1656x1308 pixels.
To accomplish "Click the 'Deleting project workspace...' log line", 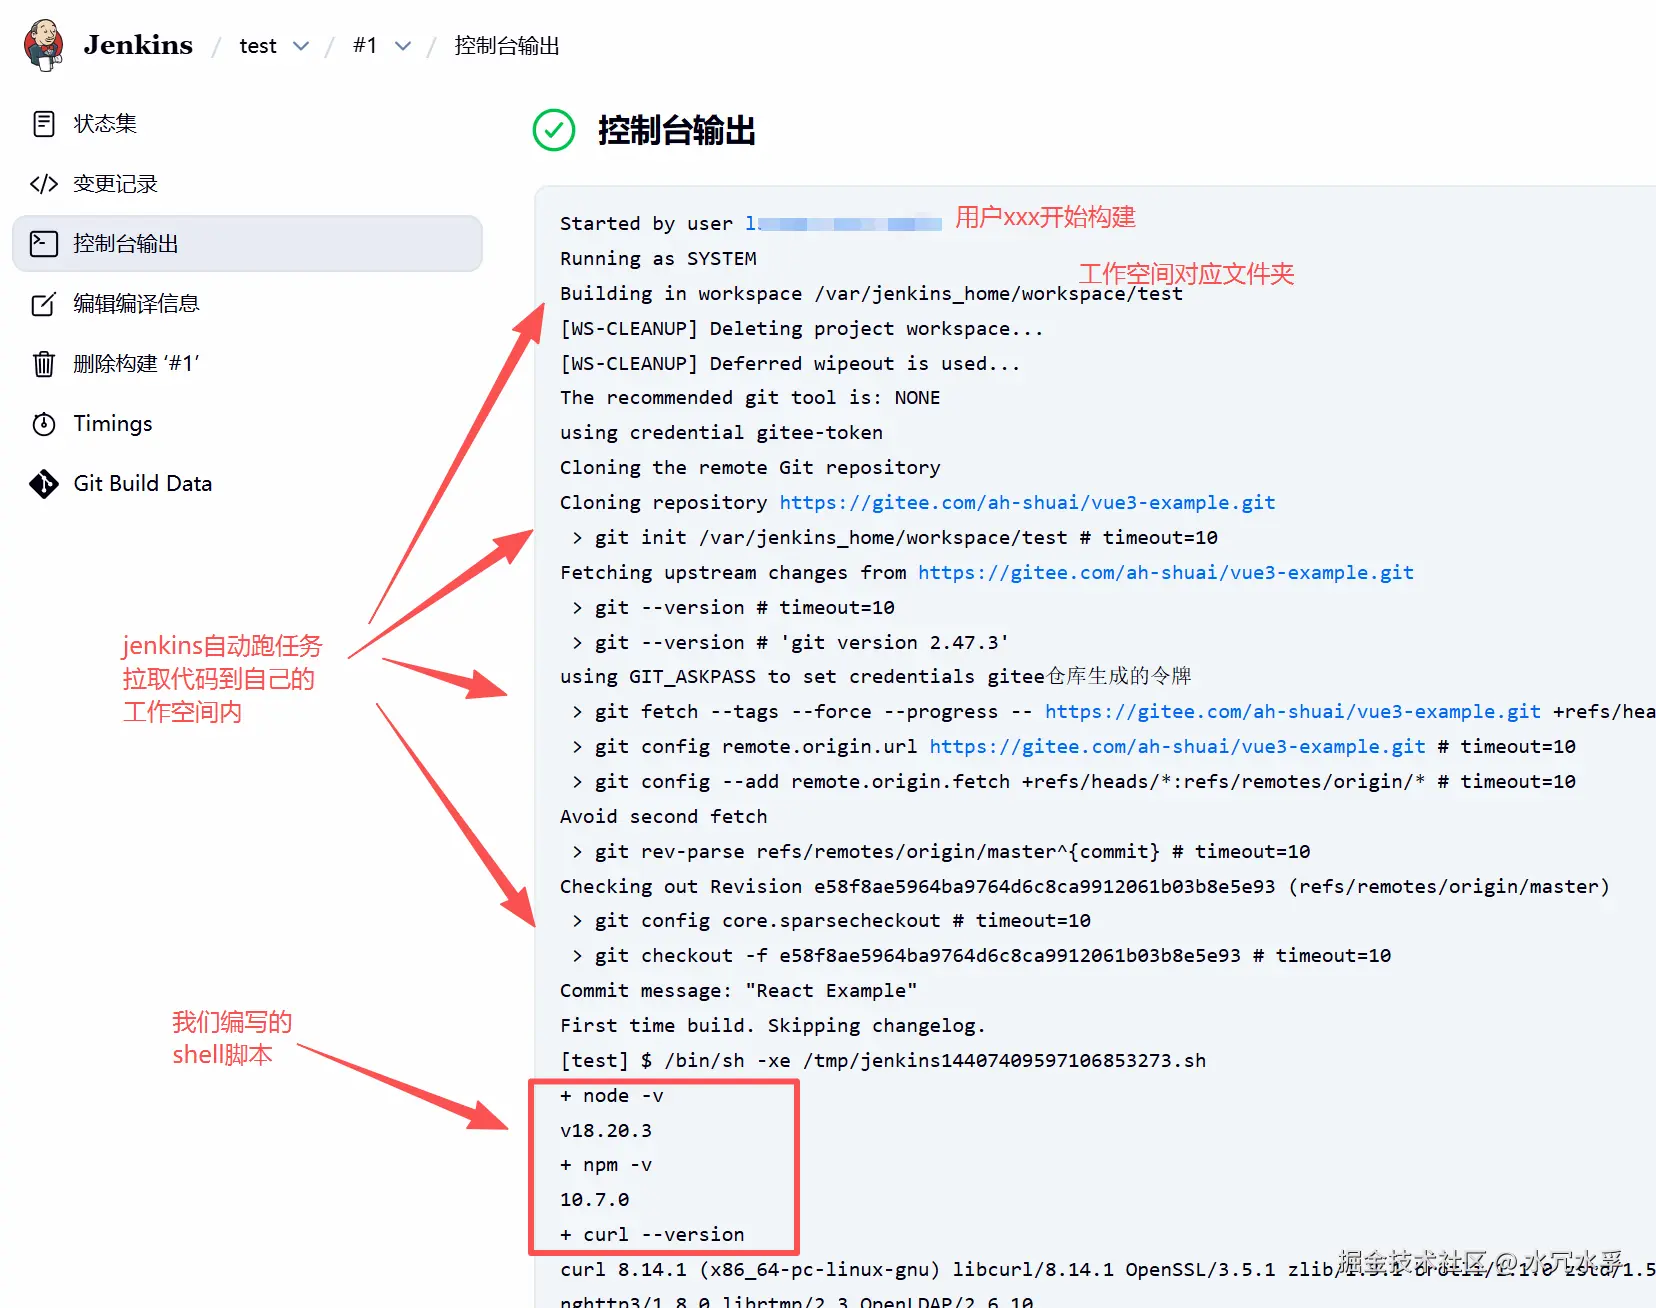I will point(802,329).
